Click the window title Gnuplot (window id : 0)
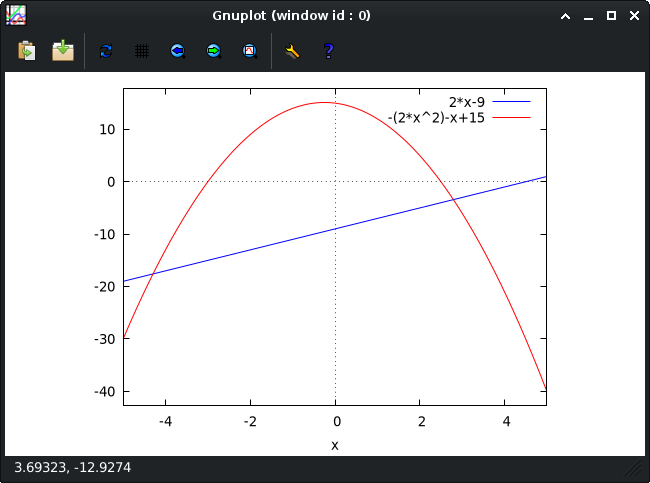The image size is (650, 483). point(291,16)
